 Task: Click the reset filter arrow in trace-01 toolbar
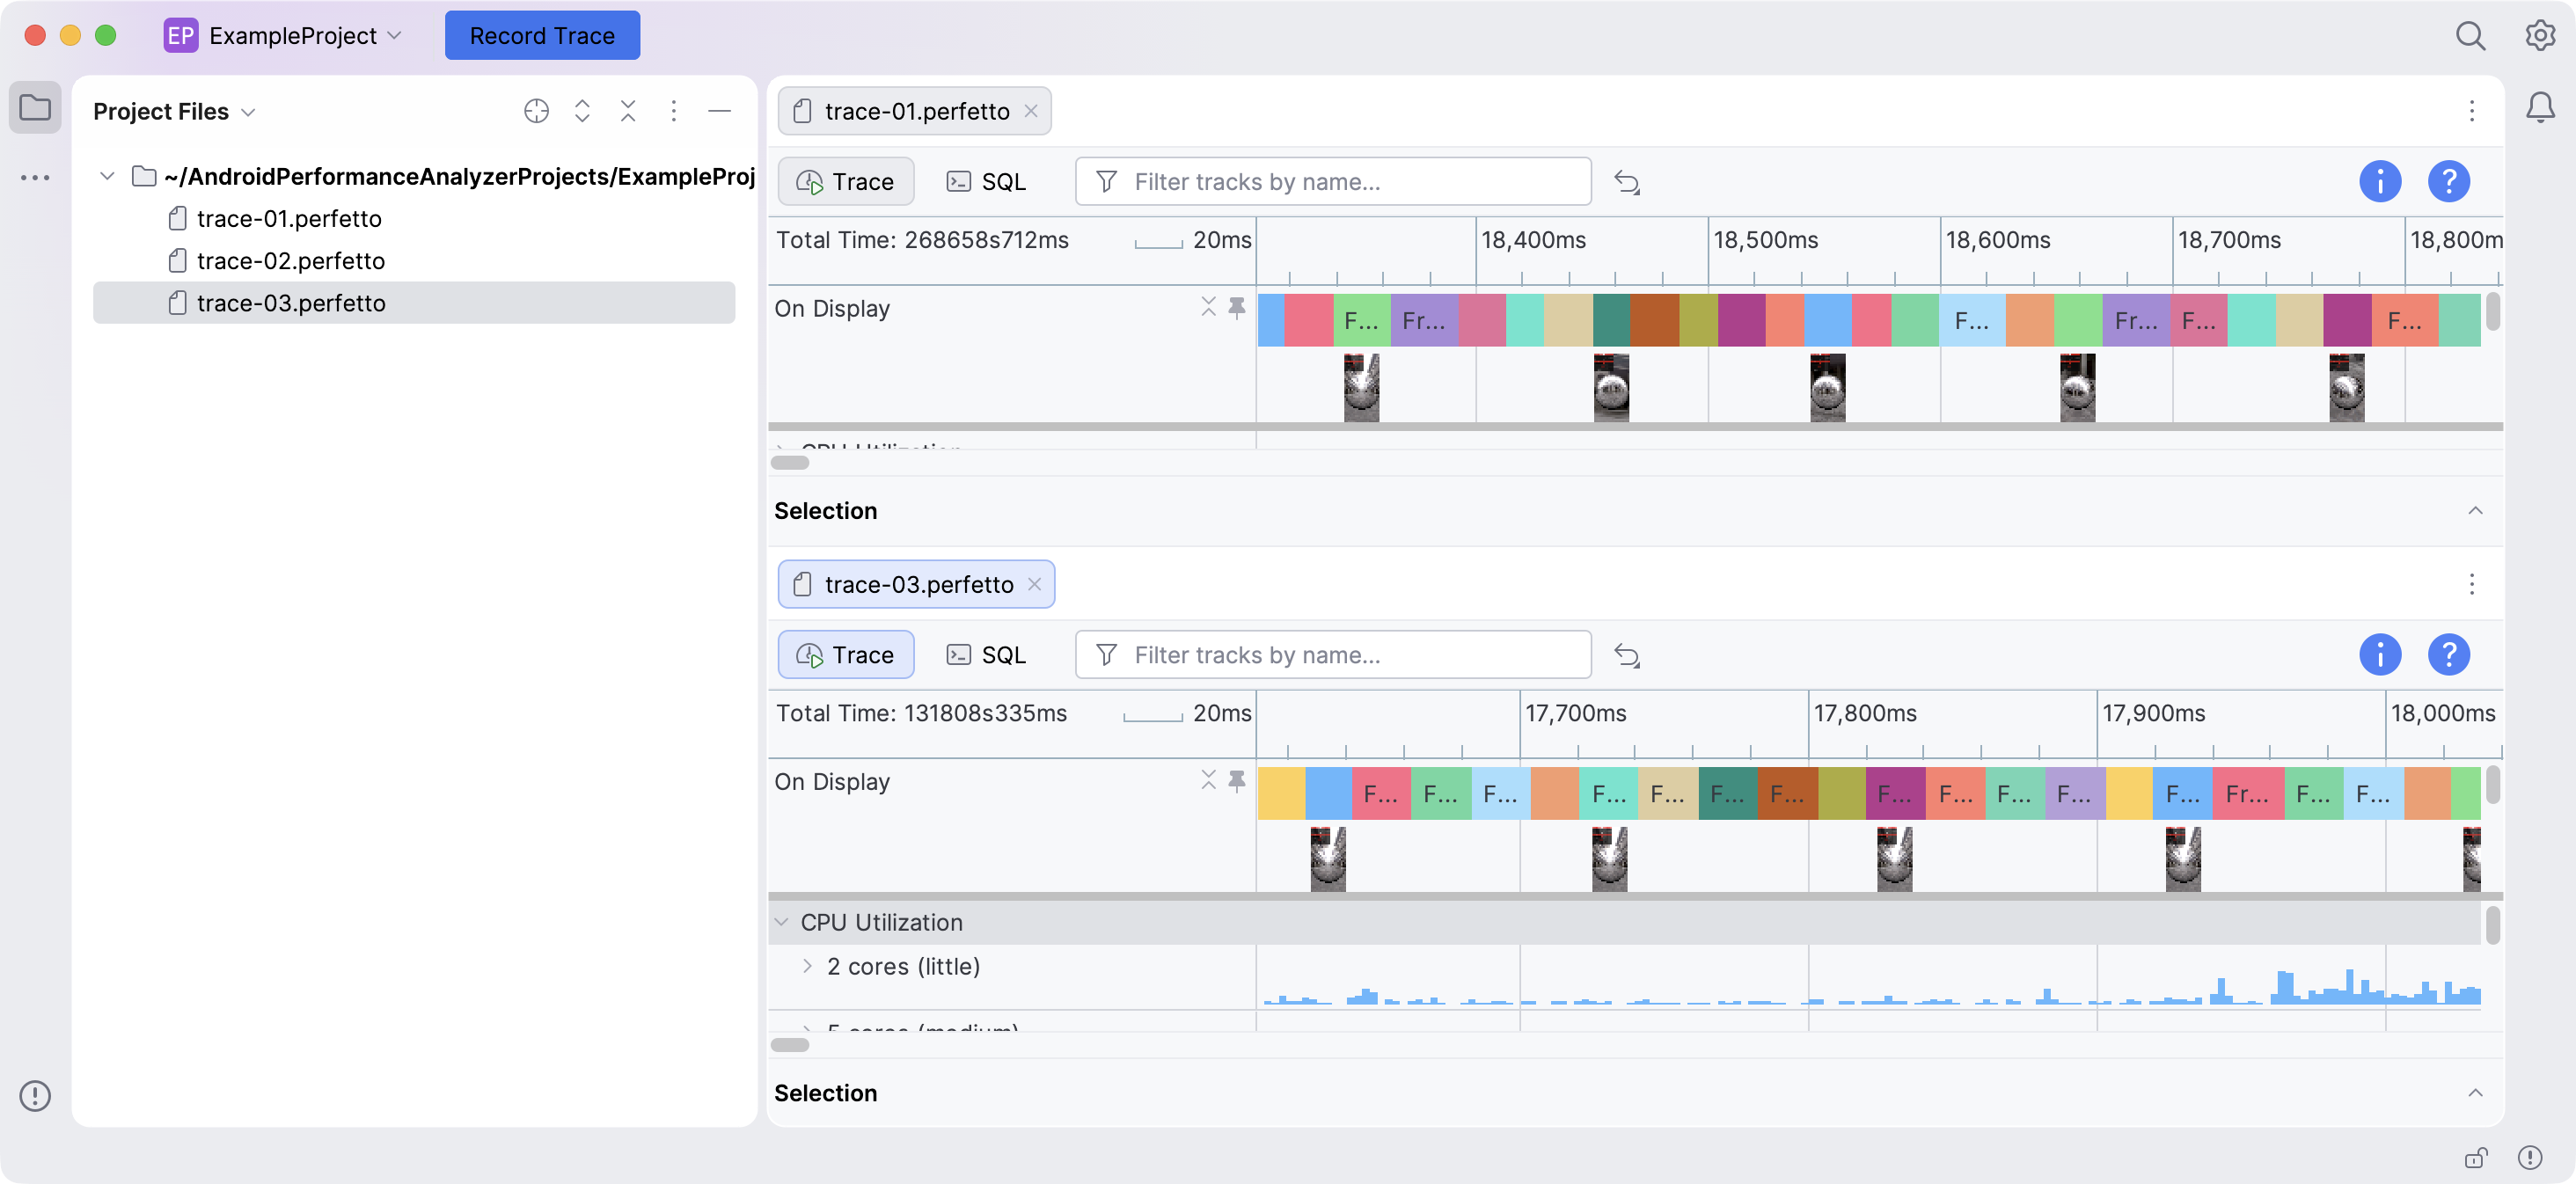[x=1627, y=182]
